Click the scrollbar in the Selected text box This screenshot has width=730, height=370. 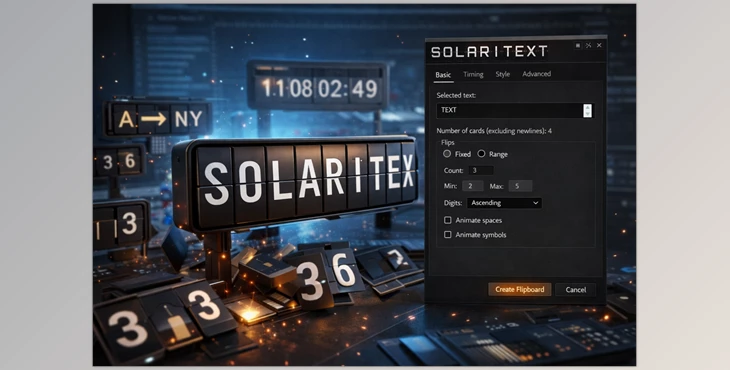[x=588, y=110]
